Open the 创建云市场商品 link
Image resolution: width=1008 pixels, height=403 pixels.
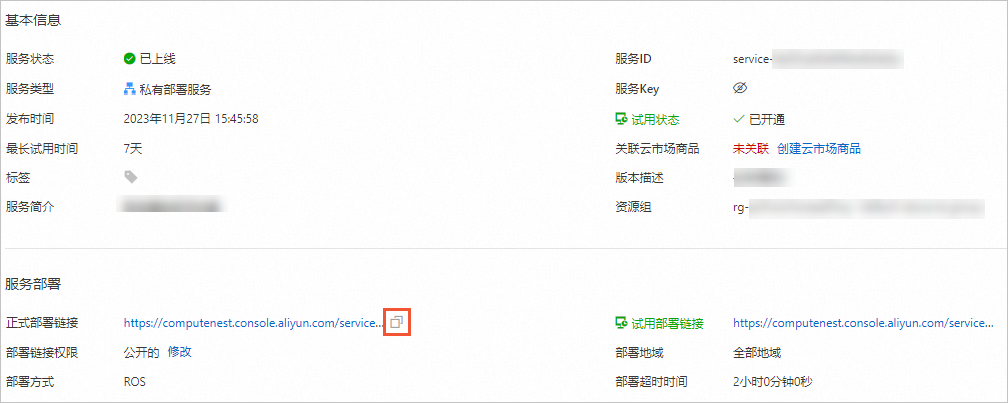tap(818, 149)
